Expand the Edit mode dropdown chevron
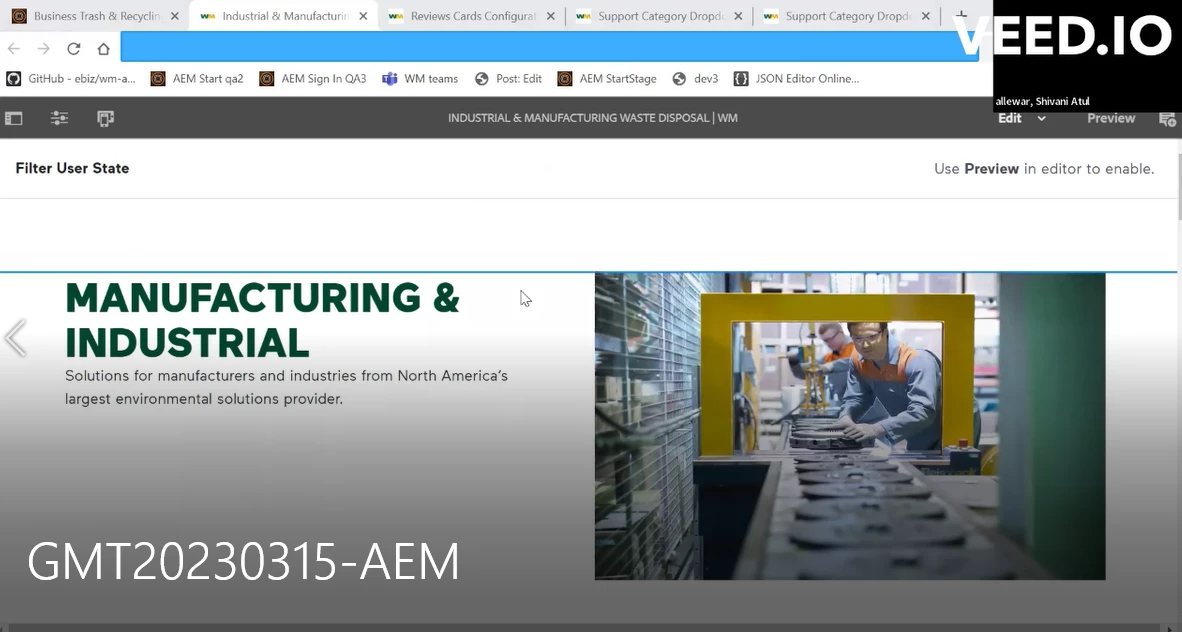The image size is (1182, 632). click(x=1041, y=118)
